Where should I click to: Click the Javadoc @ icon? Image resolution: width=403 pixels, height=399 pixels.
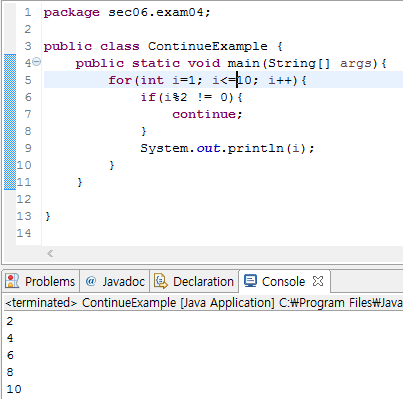[91, 281]
